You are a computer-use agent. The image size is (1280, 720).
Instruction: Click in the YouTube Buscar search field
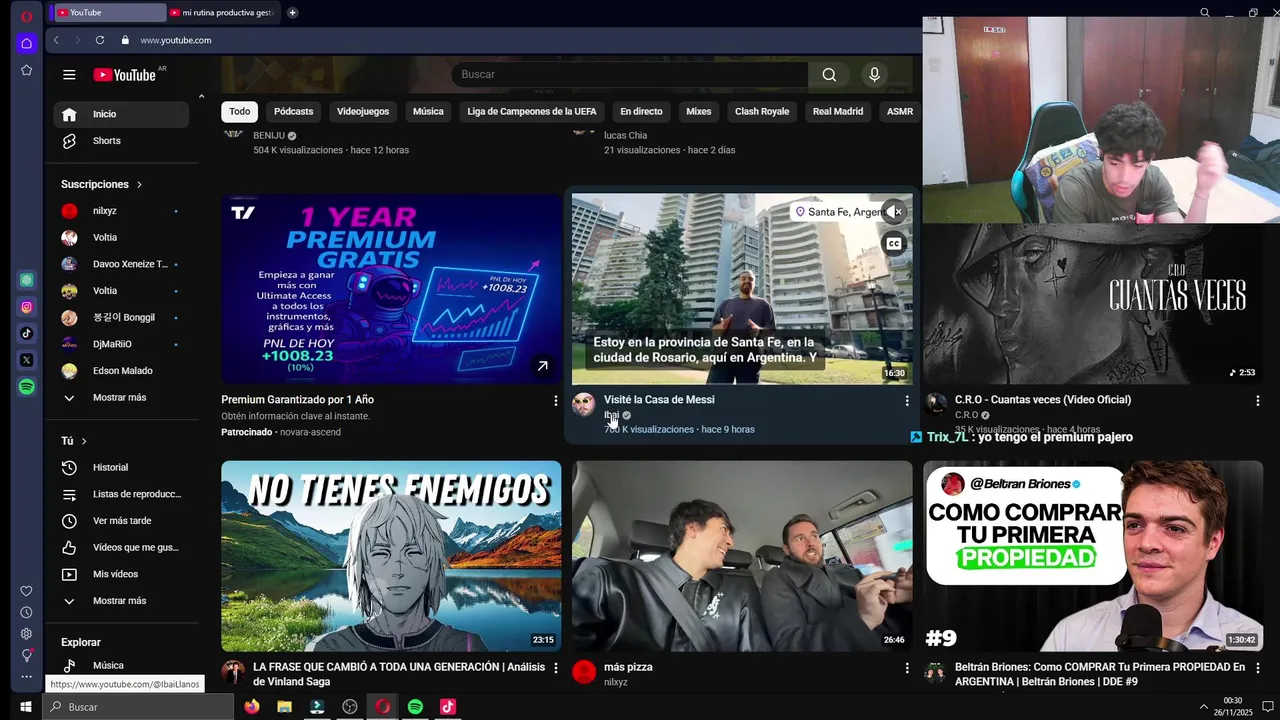[630, 74]
